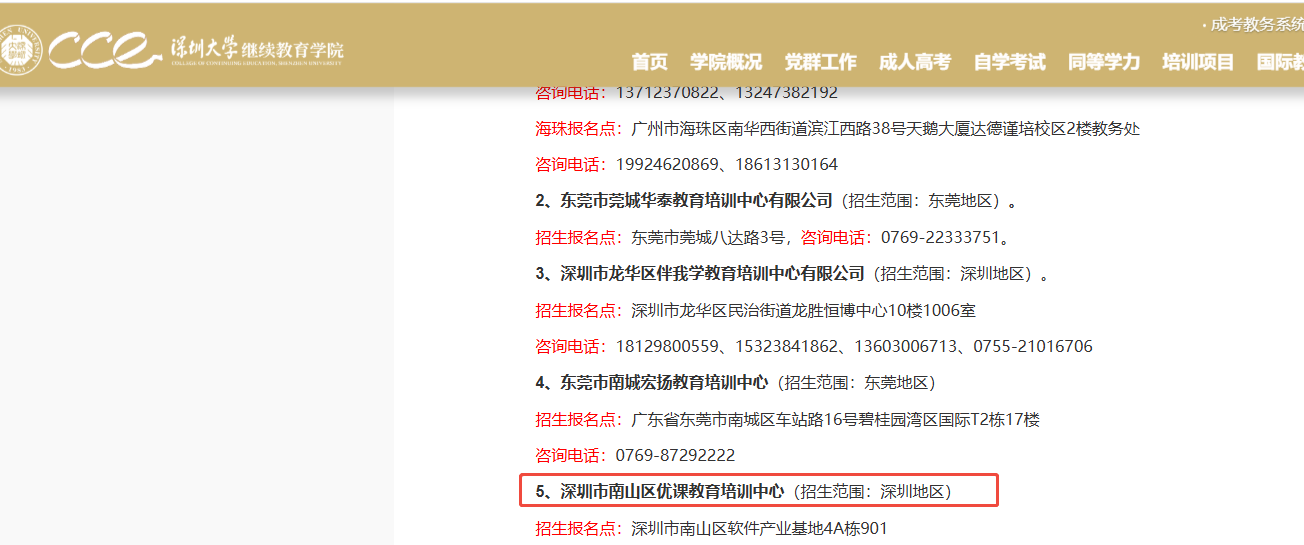Viewport: 1304px width, 545px height.
Task: Click the text （招生范围：东莞地区） after item 2
Action: 920,200
